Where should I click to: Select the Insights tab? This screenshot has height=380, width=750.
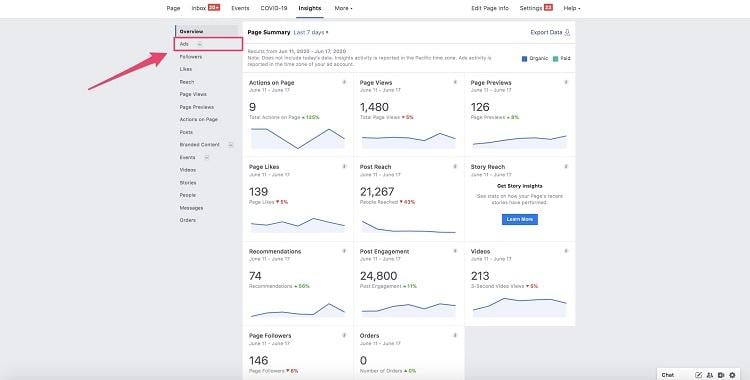[x=309, y=8]
